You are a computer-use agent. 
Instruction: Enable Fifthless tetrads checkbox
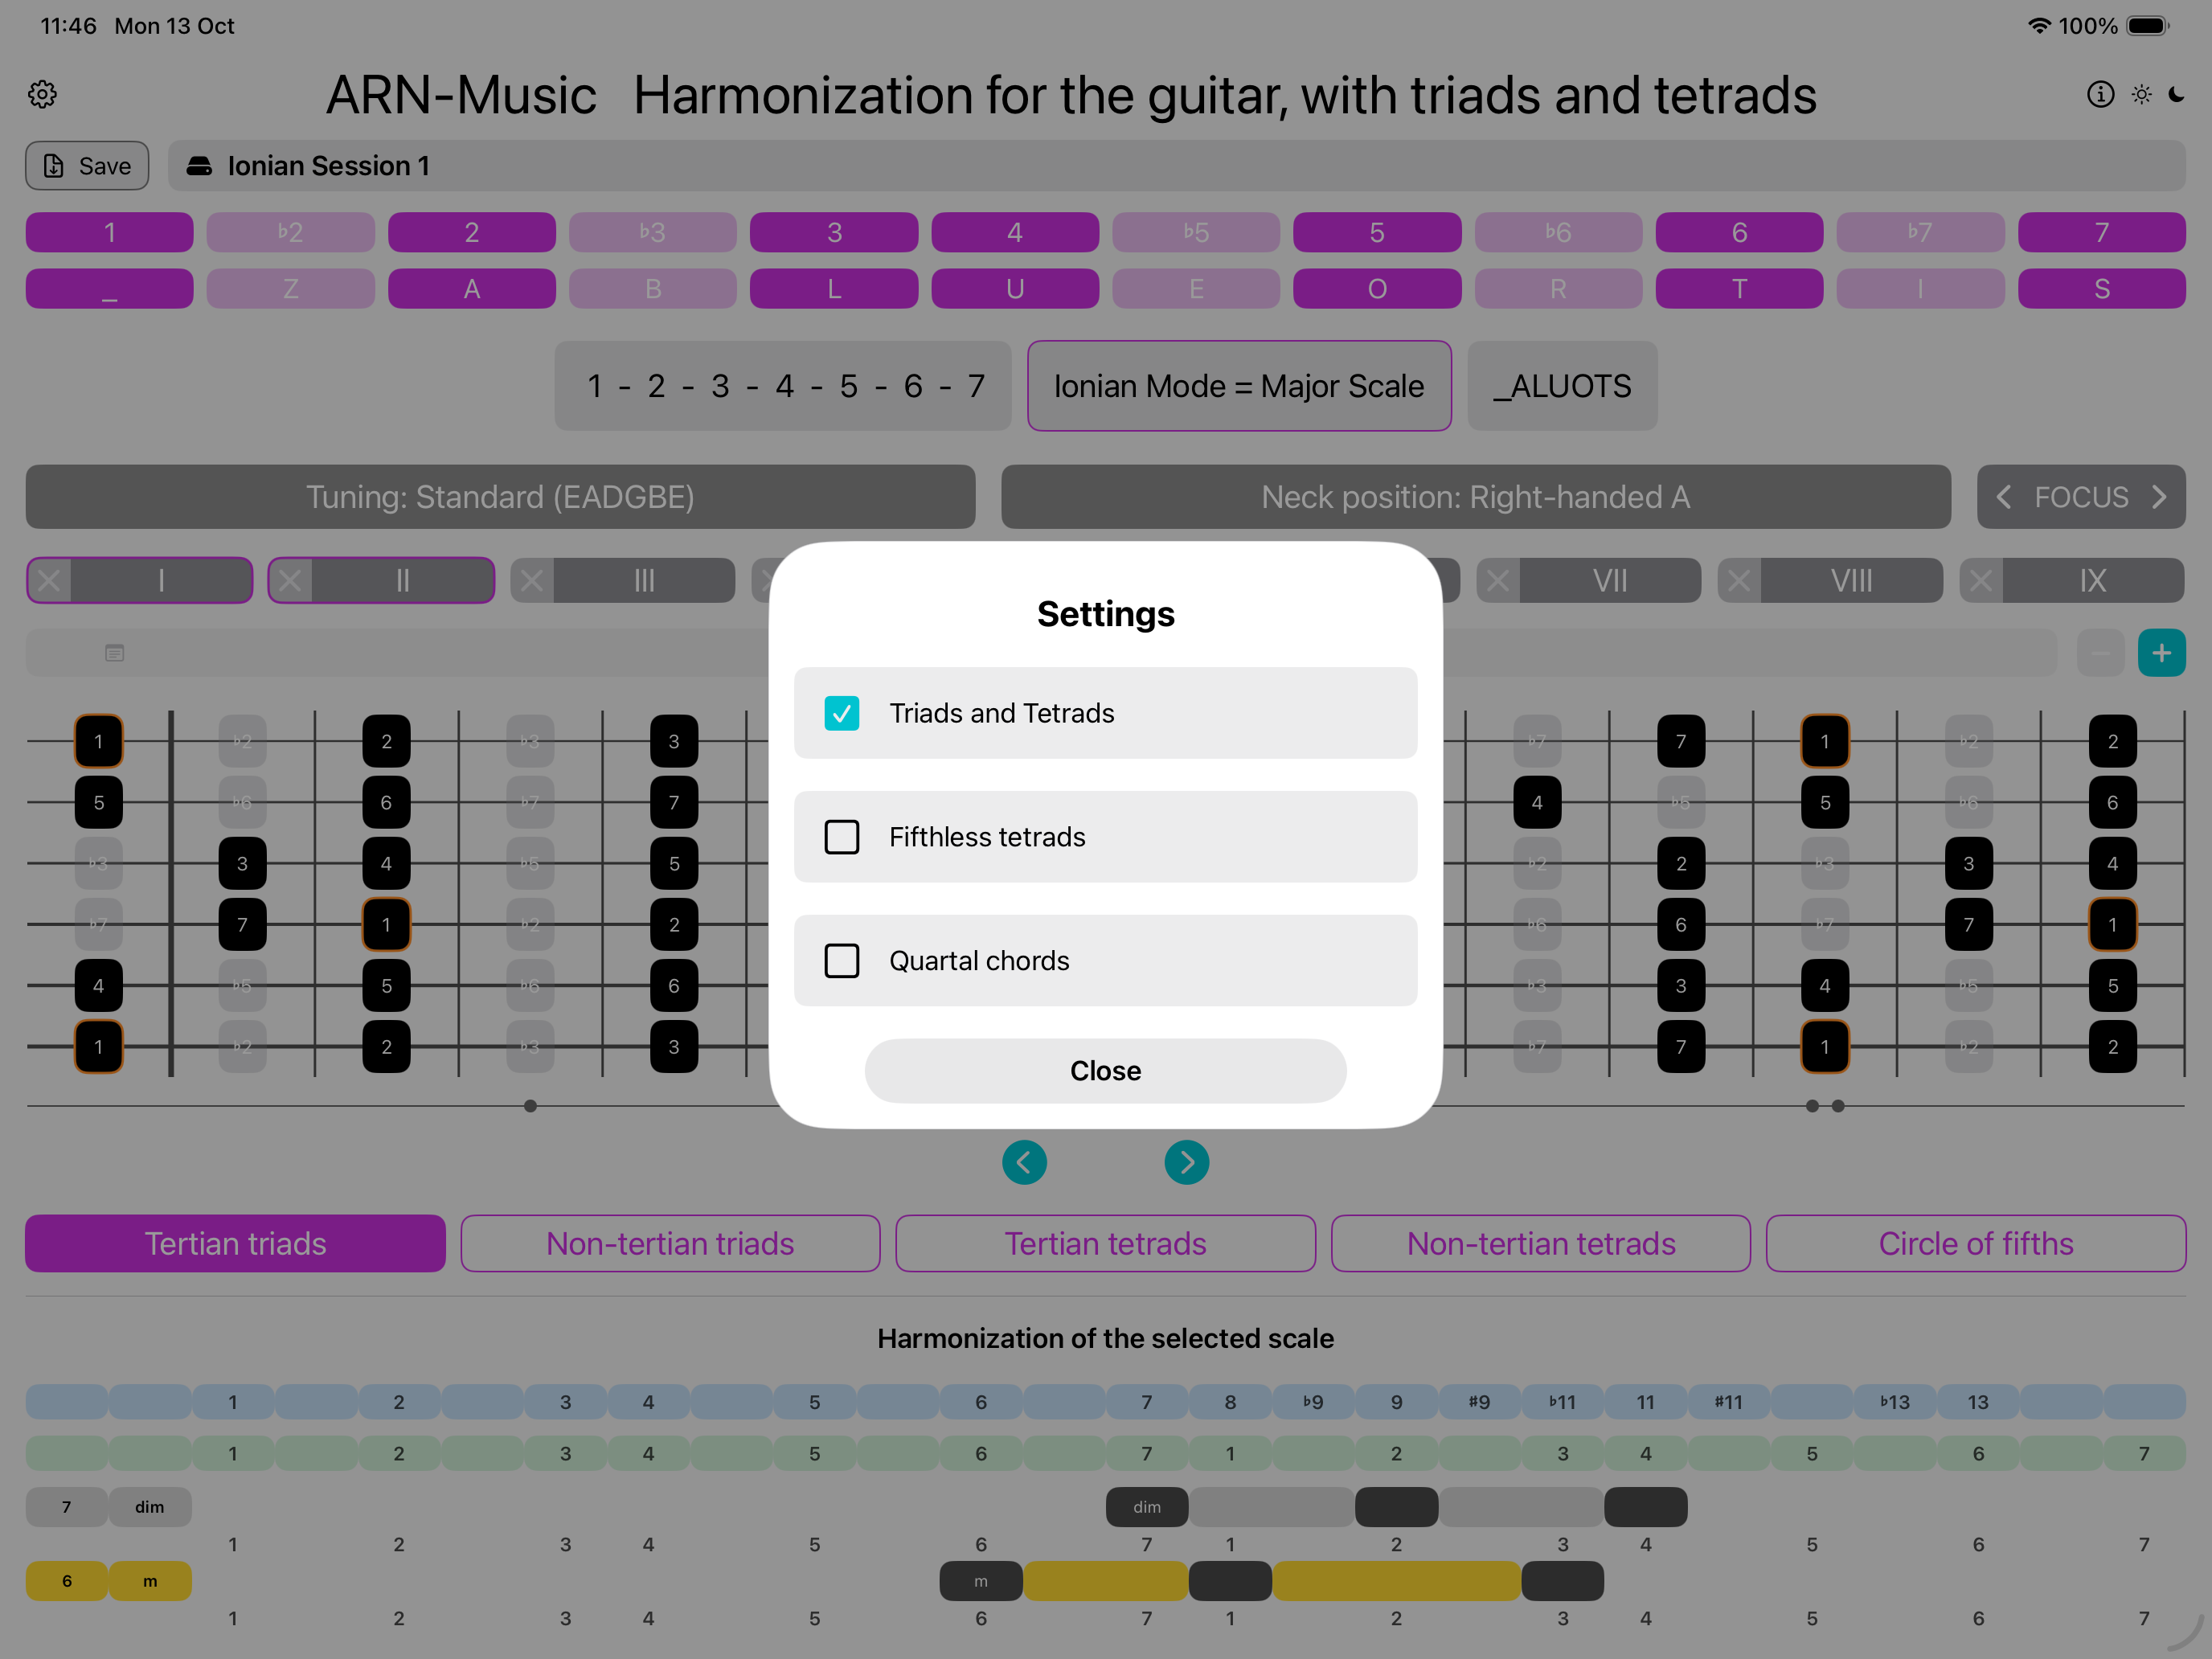point(841,837)
